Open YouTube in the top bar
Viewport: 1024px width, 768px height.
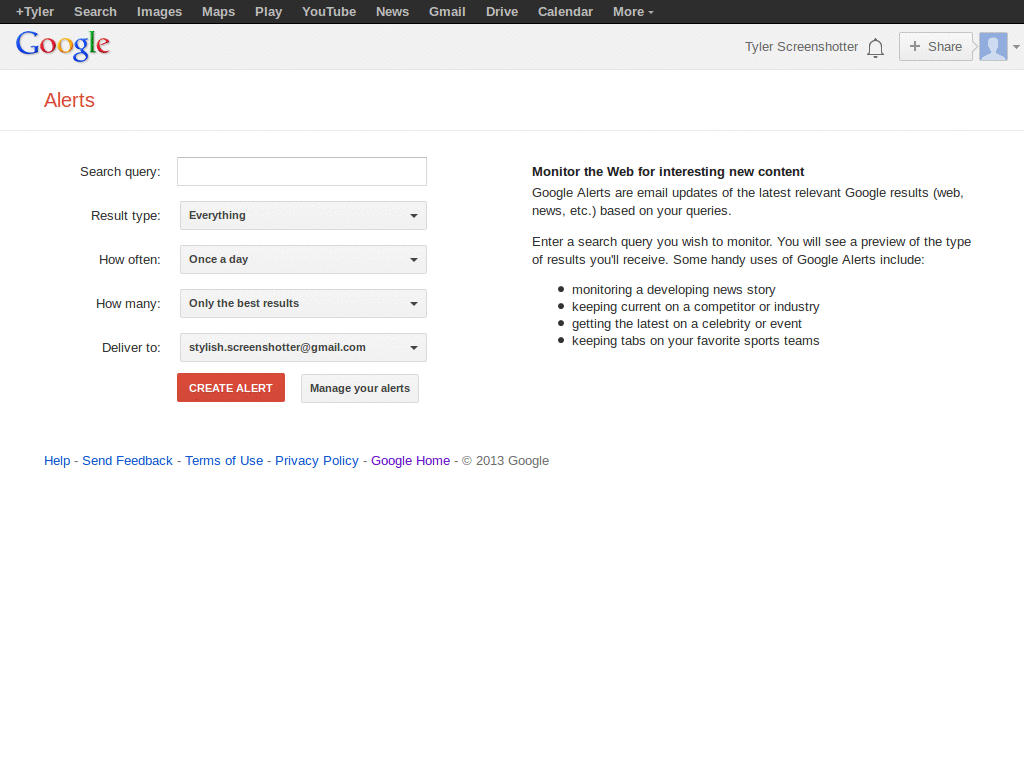(329, 12)
